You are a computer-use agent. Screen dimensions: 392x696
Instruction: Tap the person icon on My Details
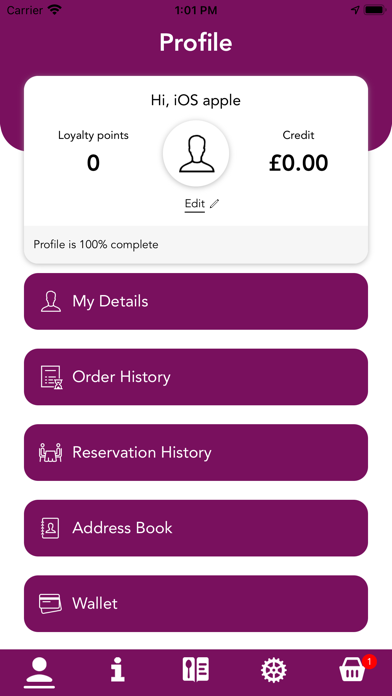51,301
